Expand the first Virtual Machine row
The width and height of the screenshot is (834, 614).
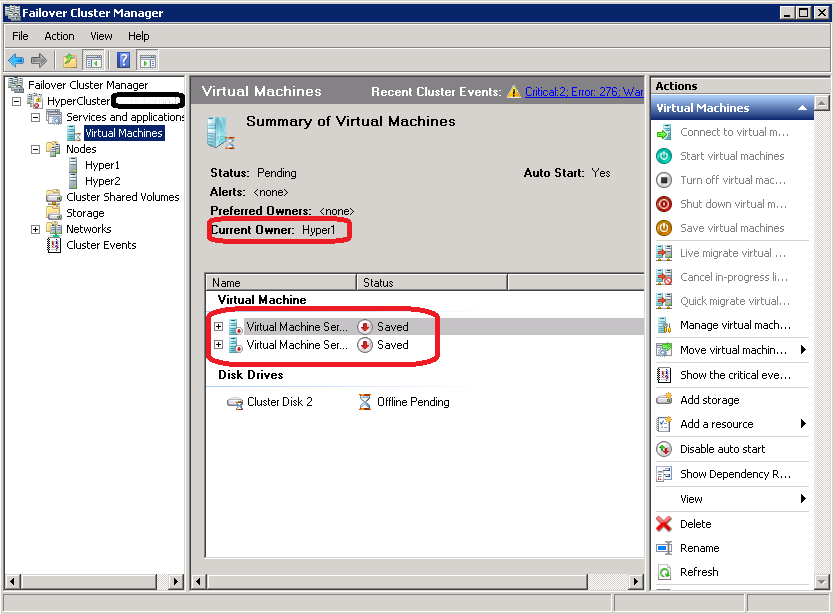218,327
